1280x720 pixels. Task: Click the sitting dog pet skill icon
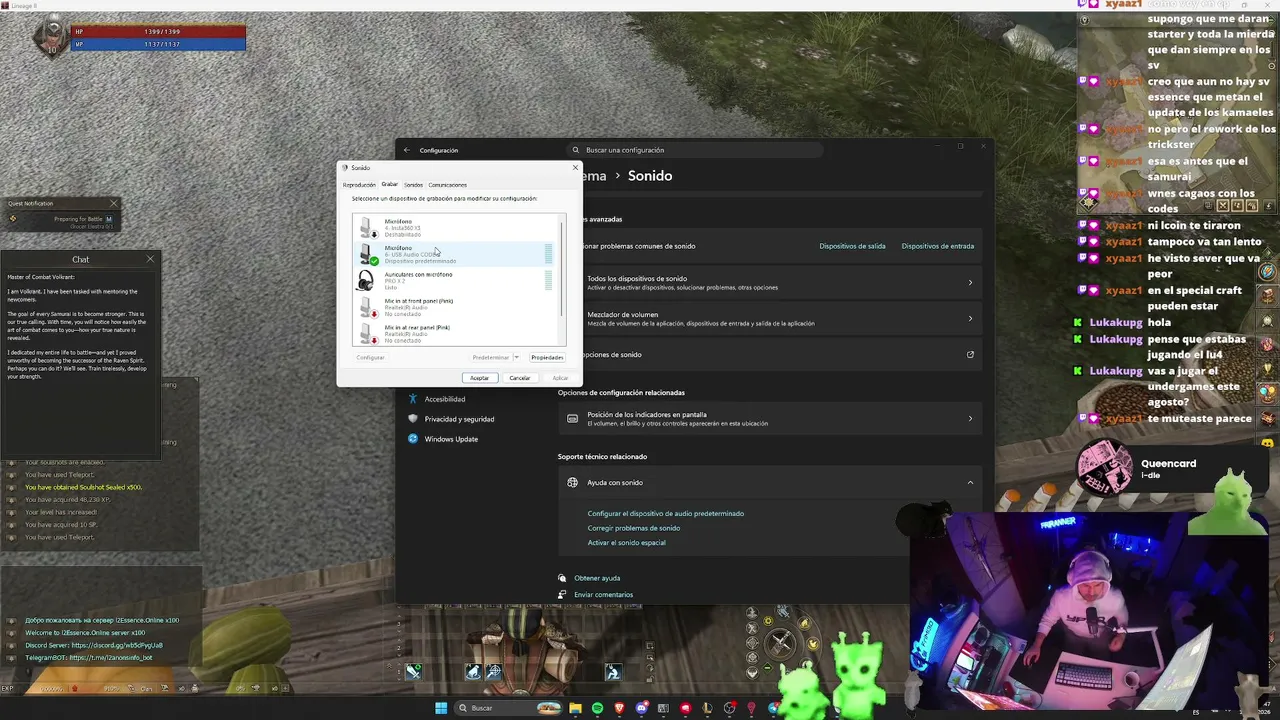(473, 671)
